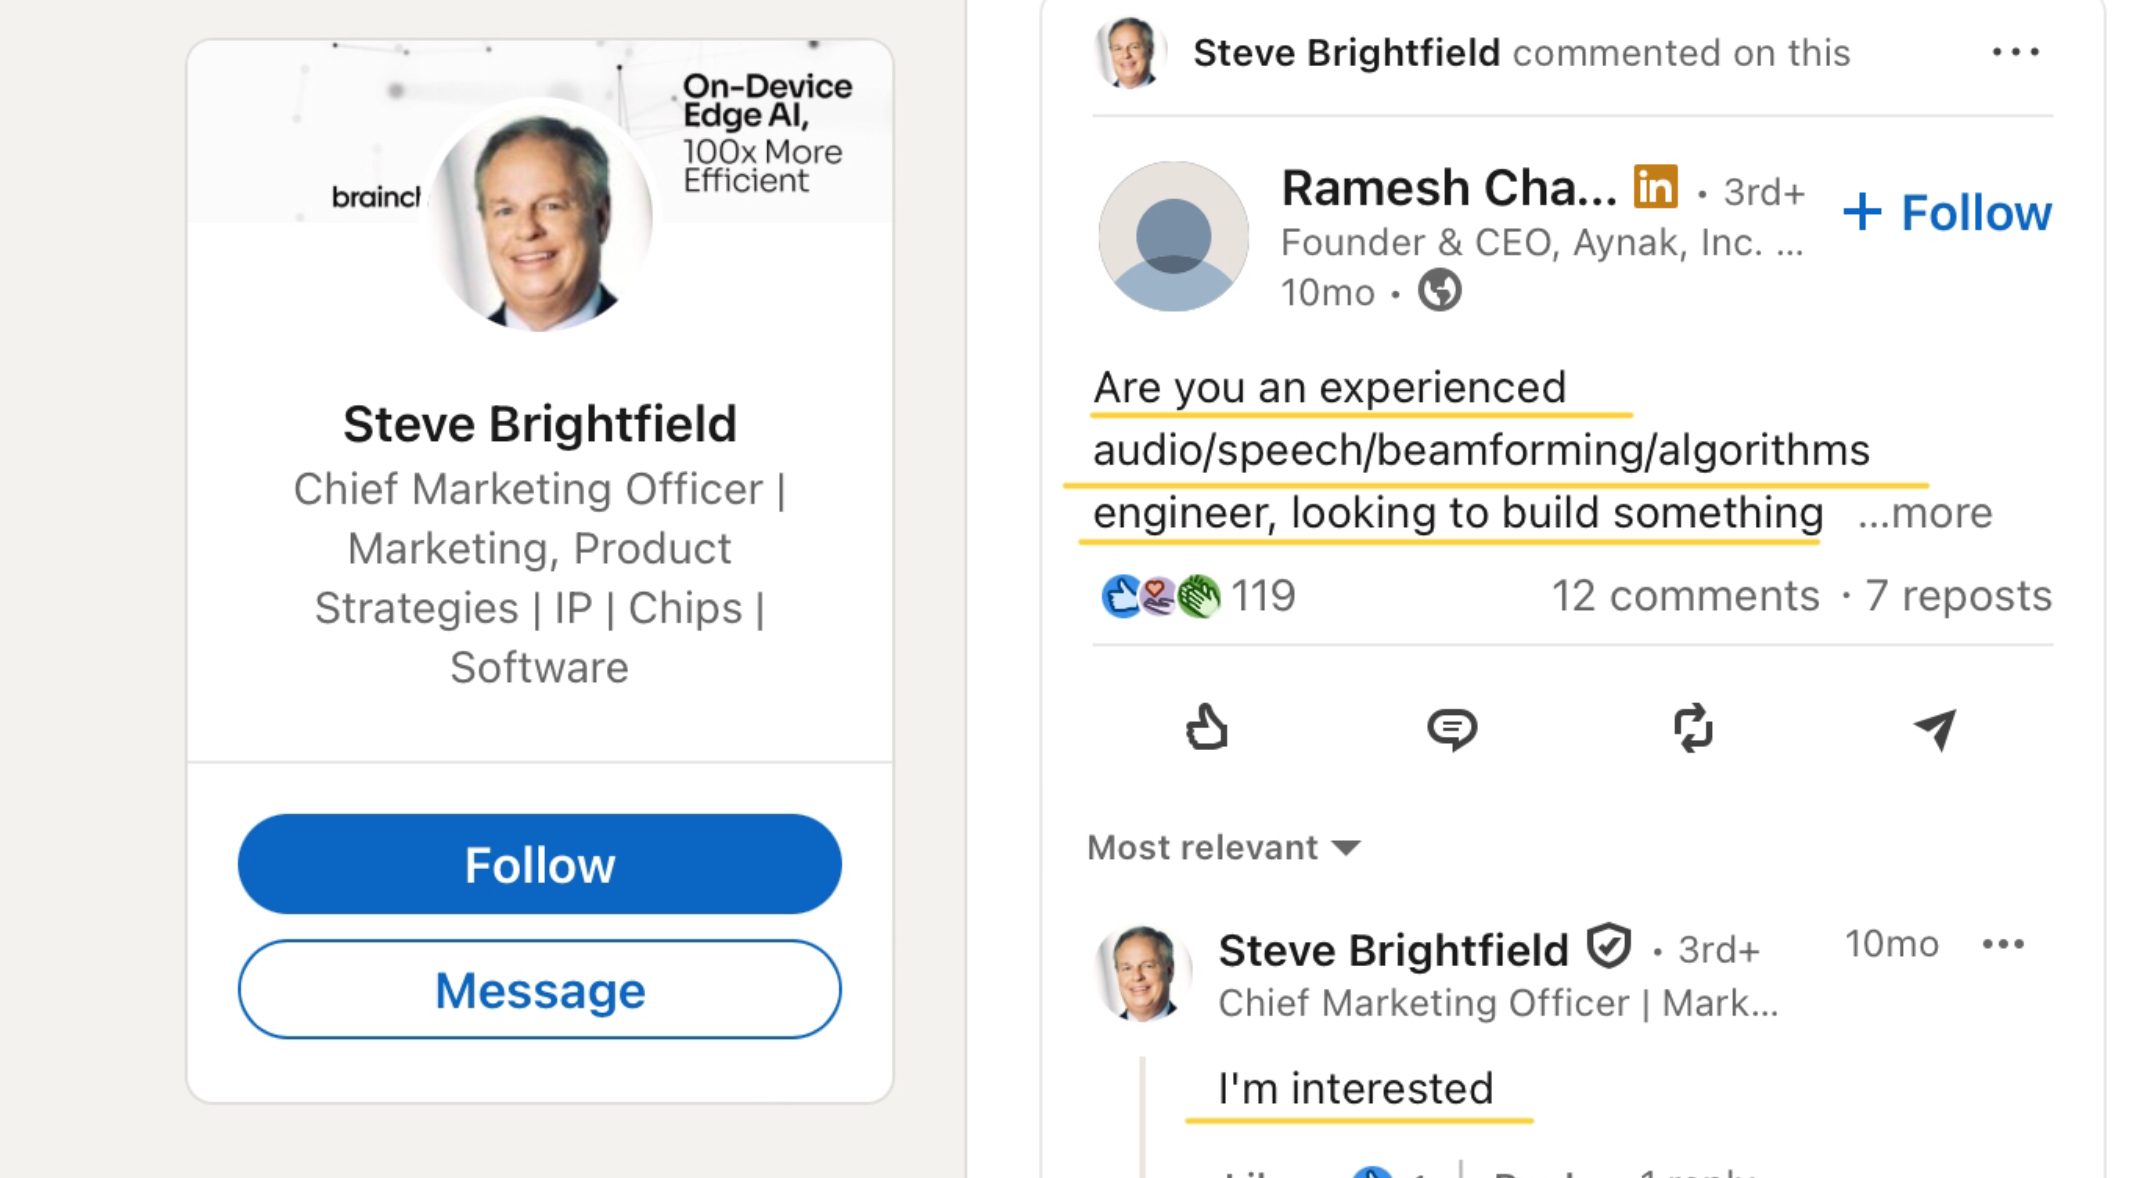Click the verified shield badge beside Steve Brightfield
This screenshot has width=2143, height=1178.
[1609, 947]
